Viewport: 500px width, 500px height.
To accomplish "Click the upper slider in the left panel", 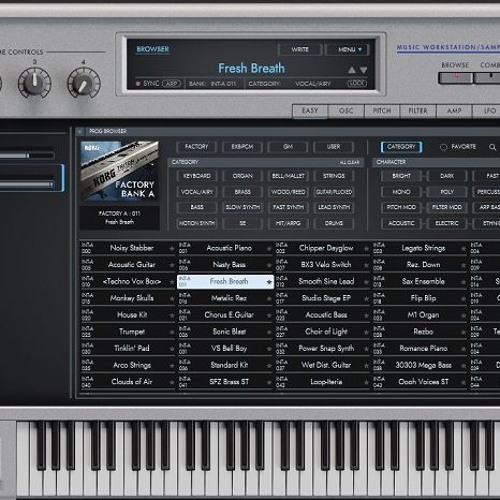I will pos(27,156).
